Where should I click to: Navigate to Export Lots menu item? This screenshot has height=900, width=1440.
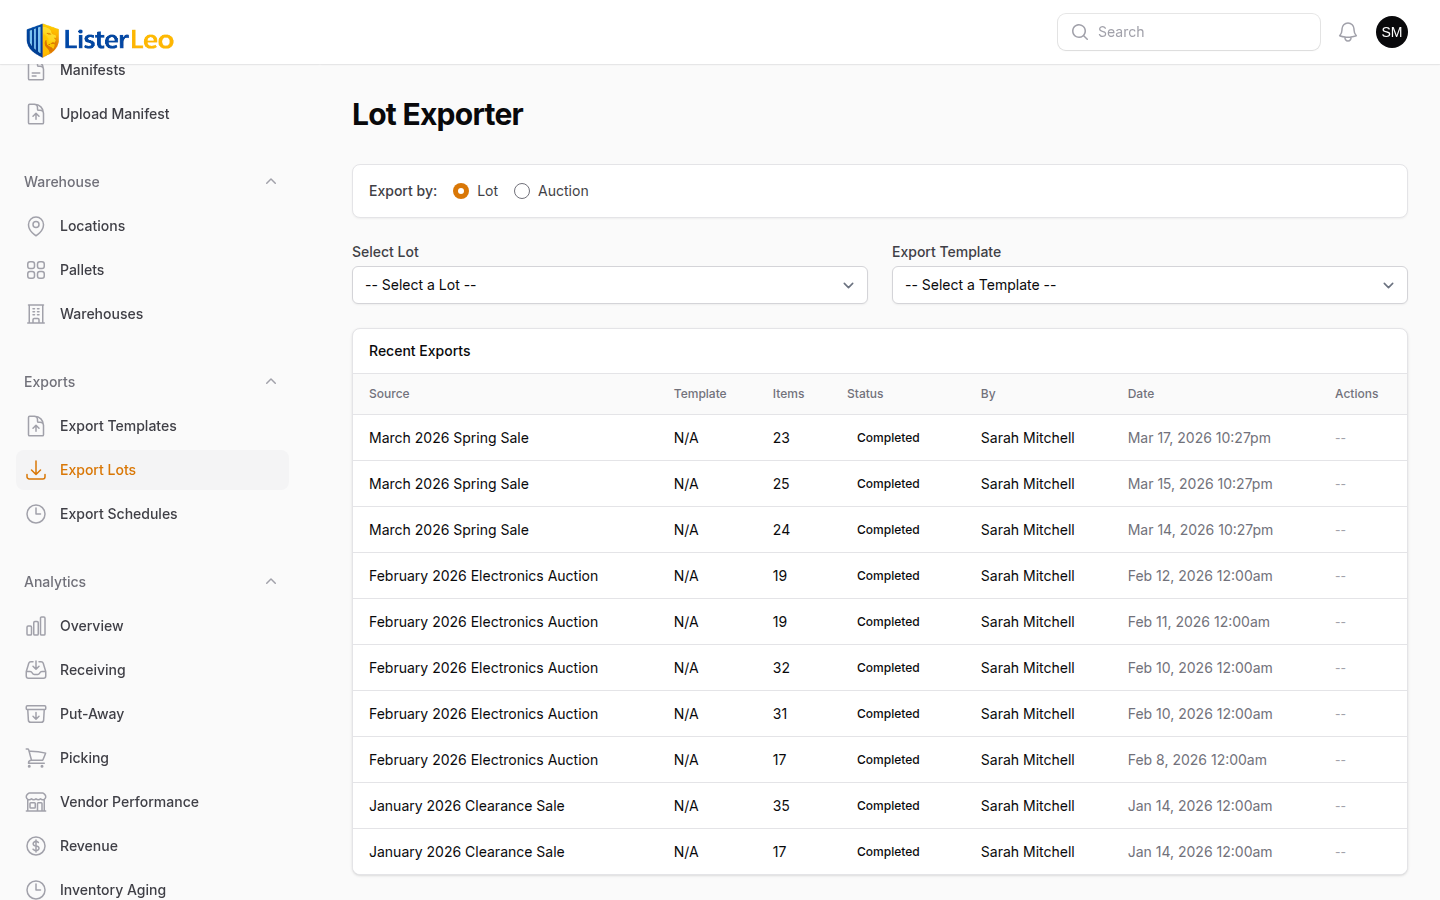pyautogui.click(x=97, y=469)
